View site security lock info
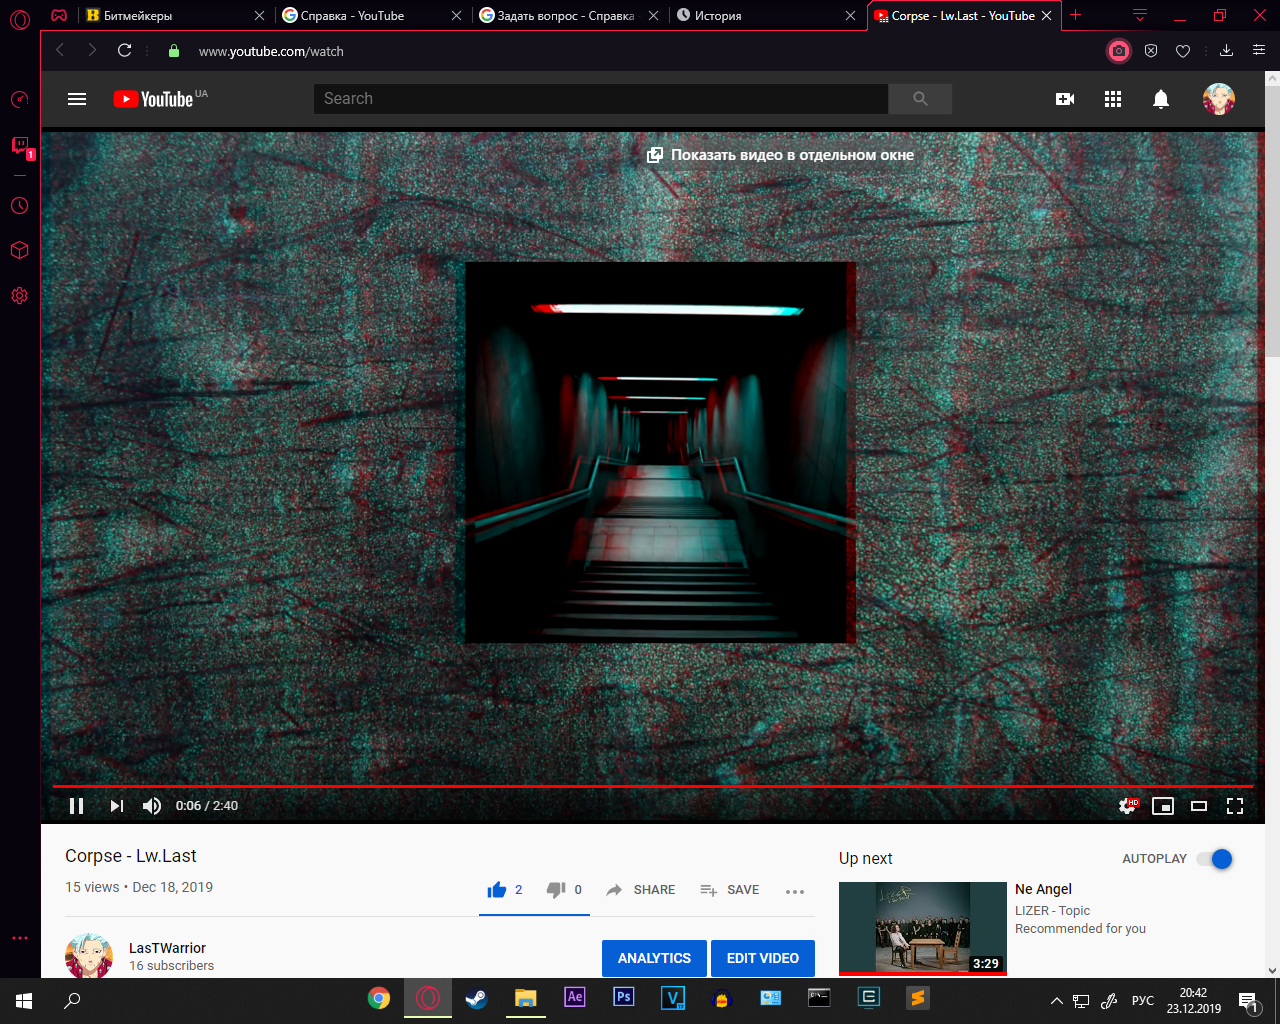Screen dimensions: 1280x1024 point(174,51)
